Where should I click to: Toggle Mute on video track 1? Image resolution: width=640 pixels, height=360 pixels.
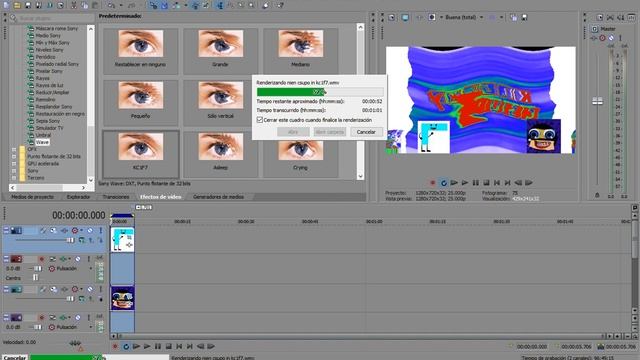coord(90,231)
